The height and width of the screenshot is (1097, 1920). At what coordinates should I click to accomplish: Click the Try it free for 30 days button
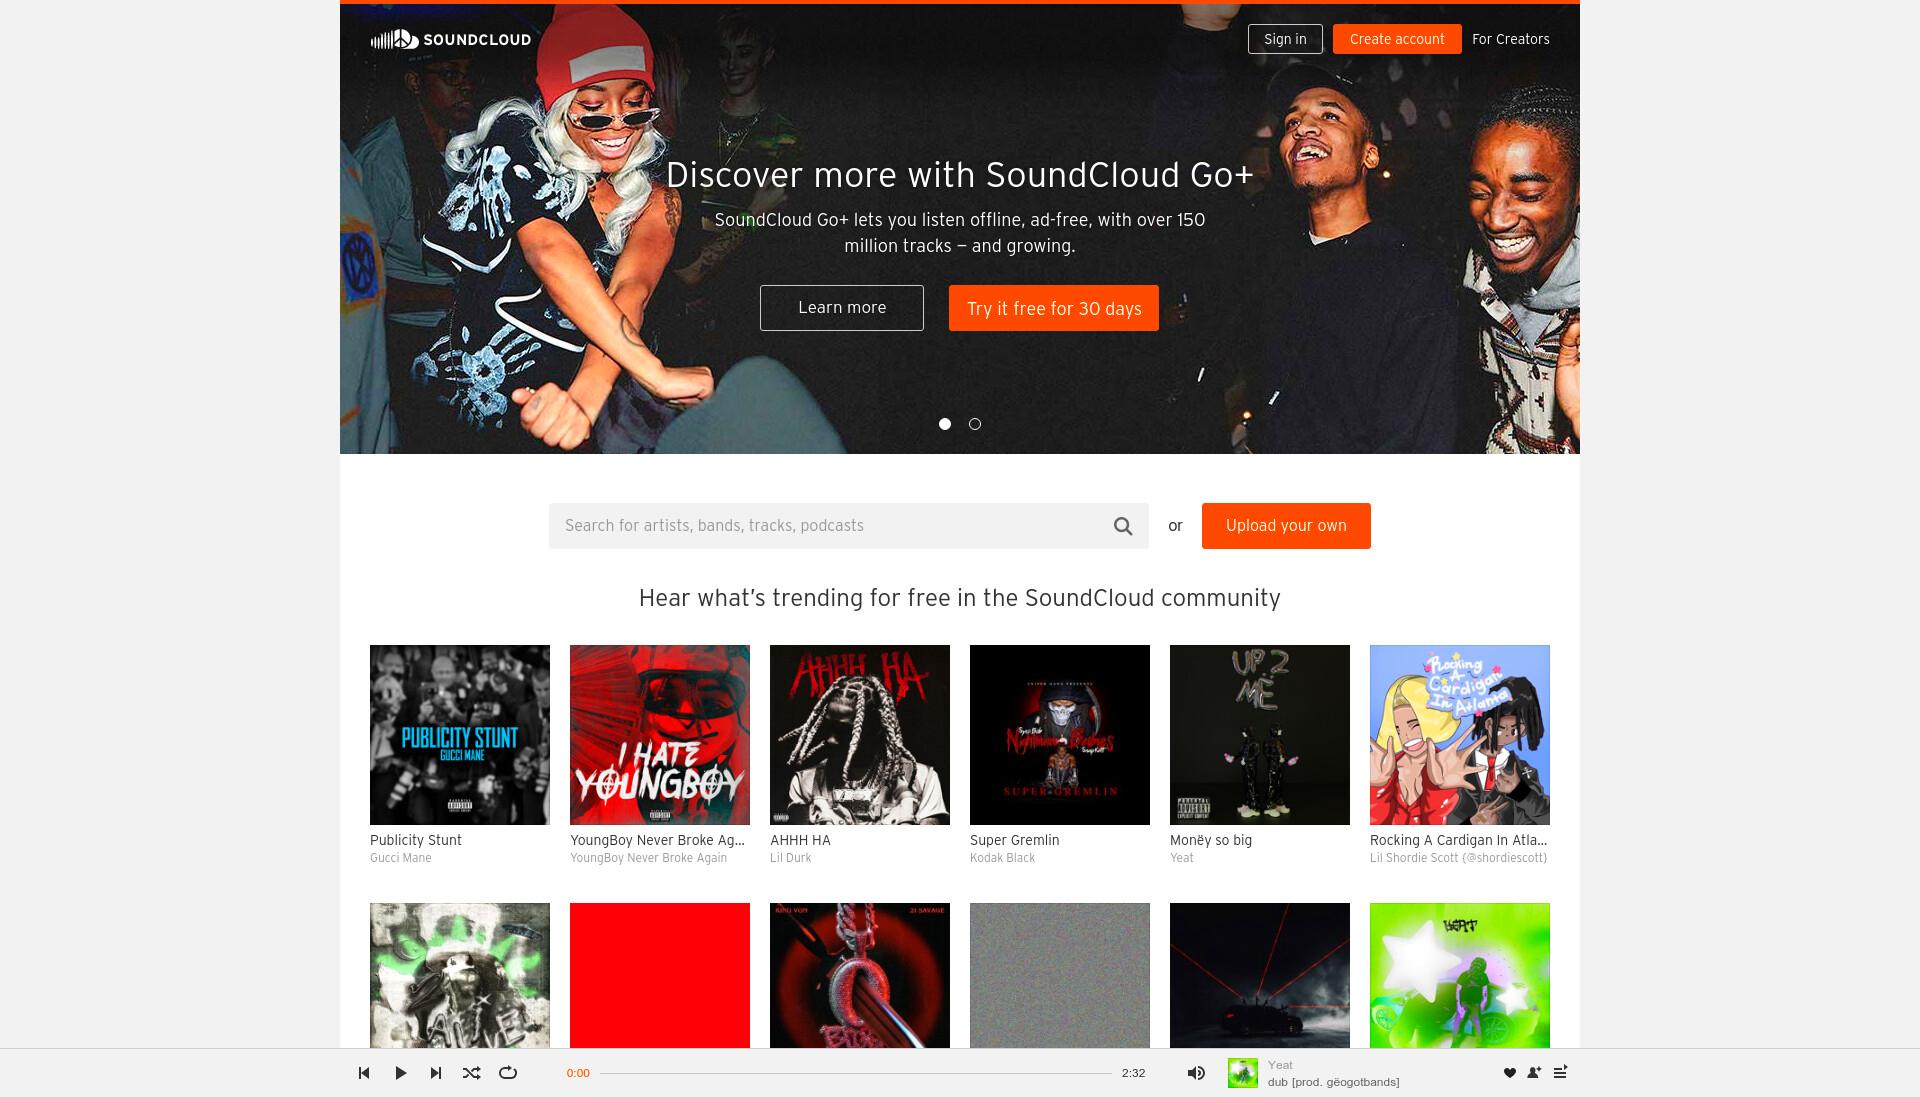[x=1054, y=308]
